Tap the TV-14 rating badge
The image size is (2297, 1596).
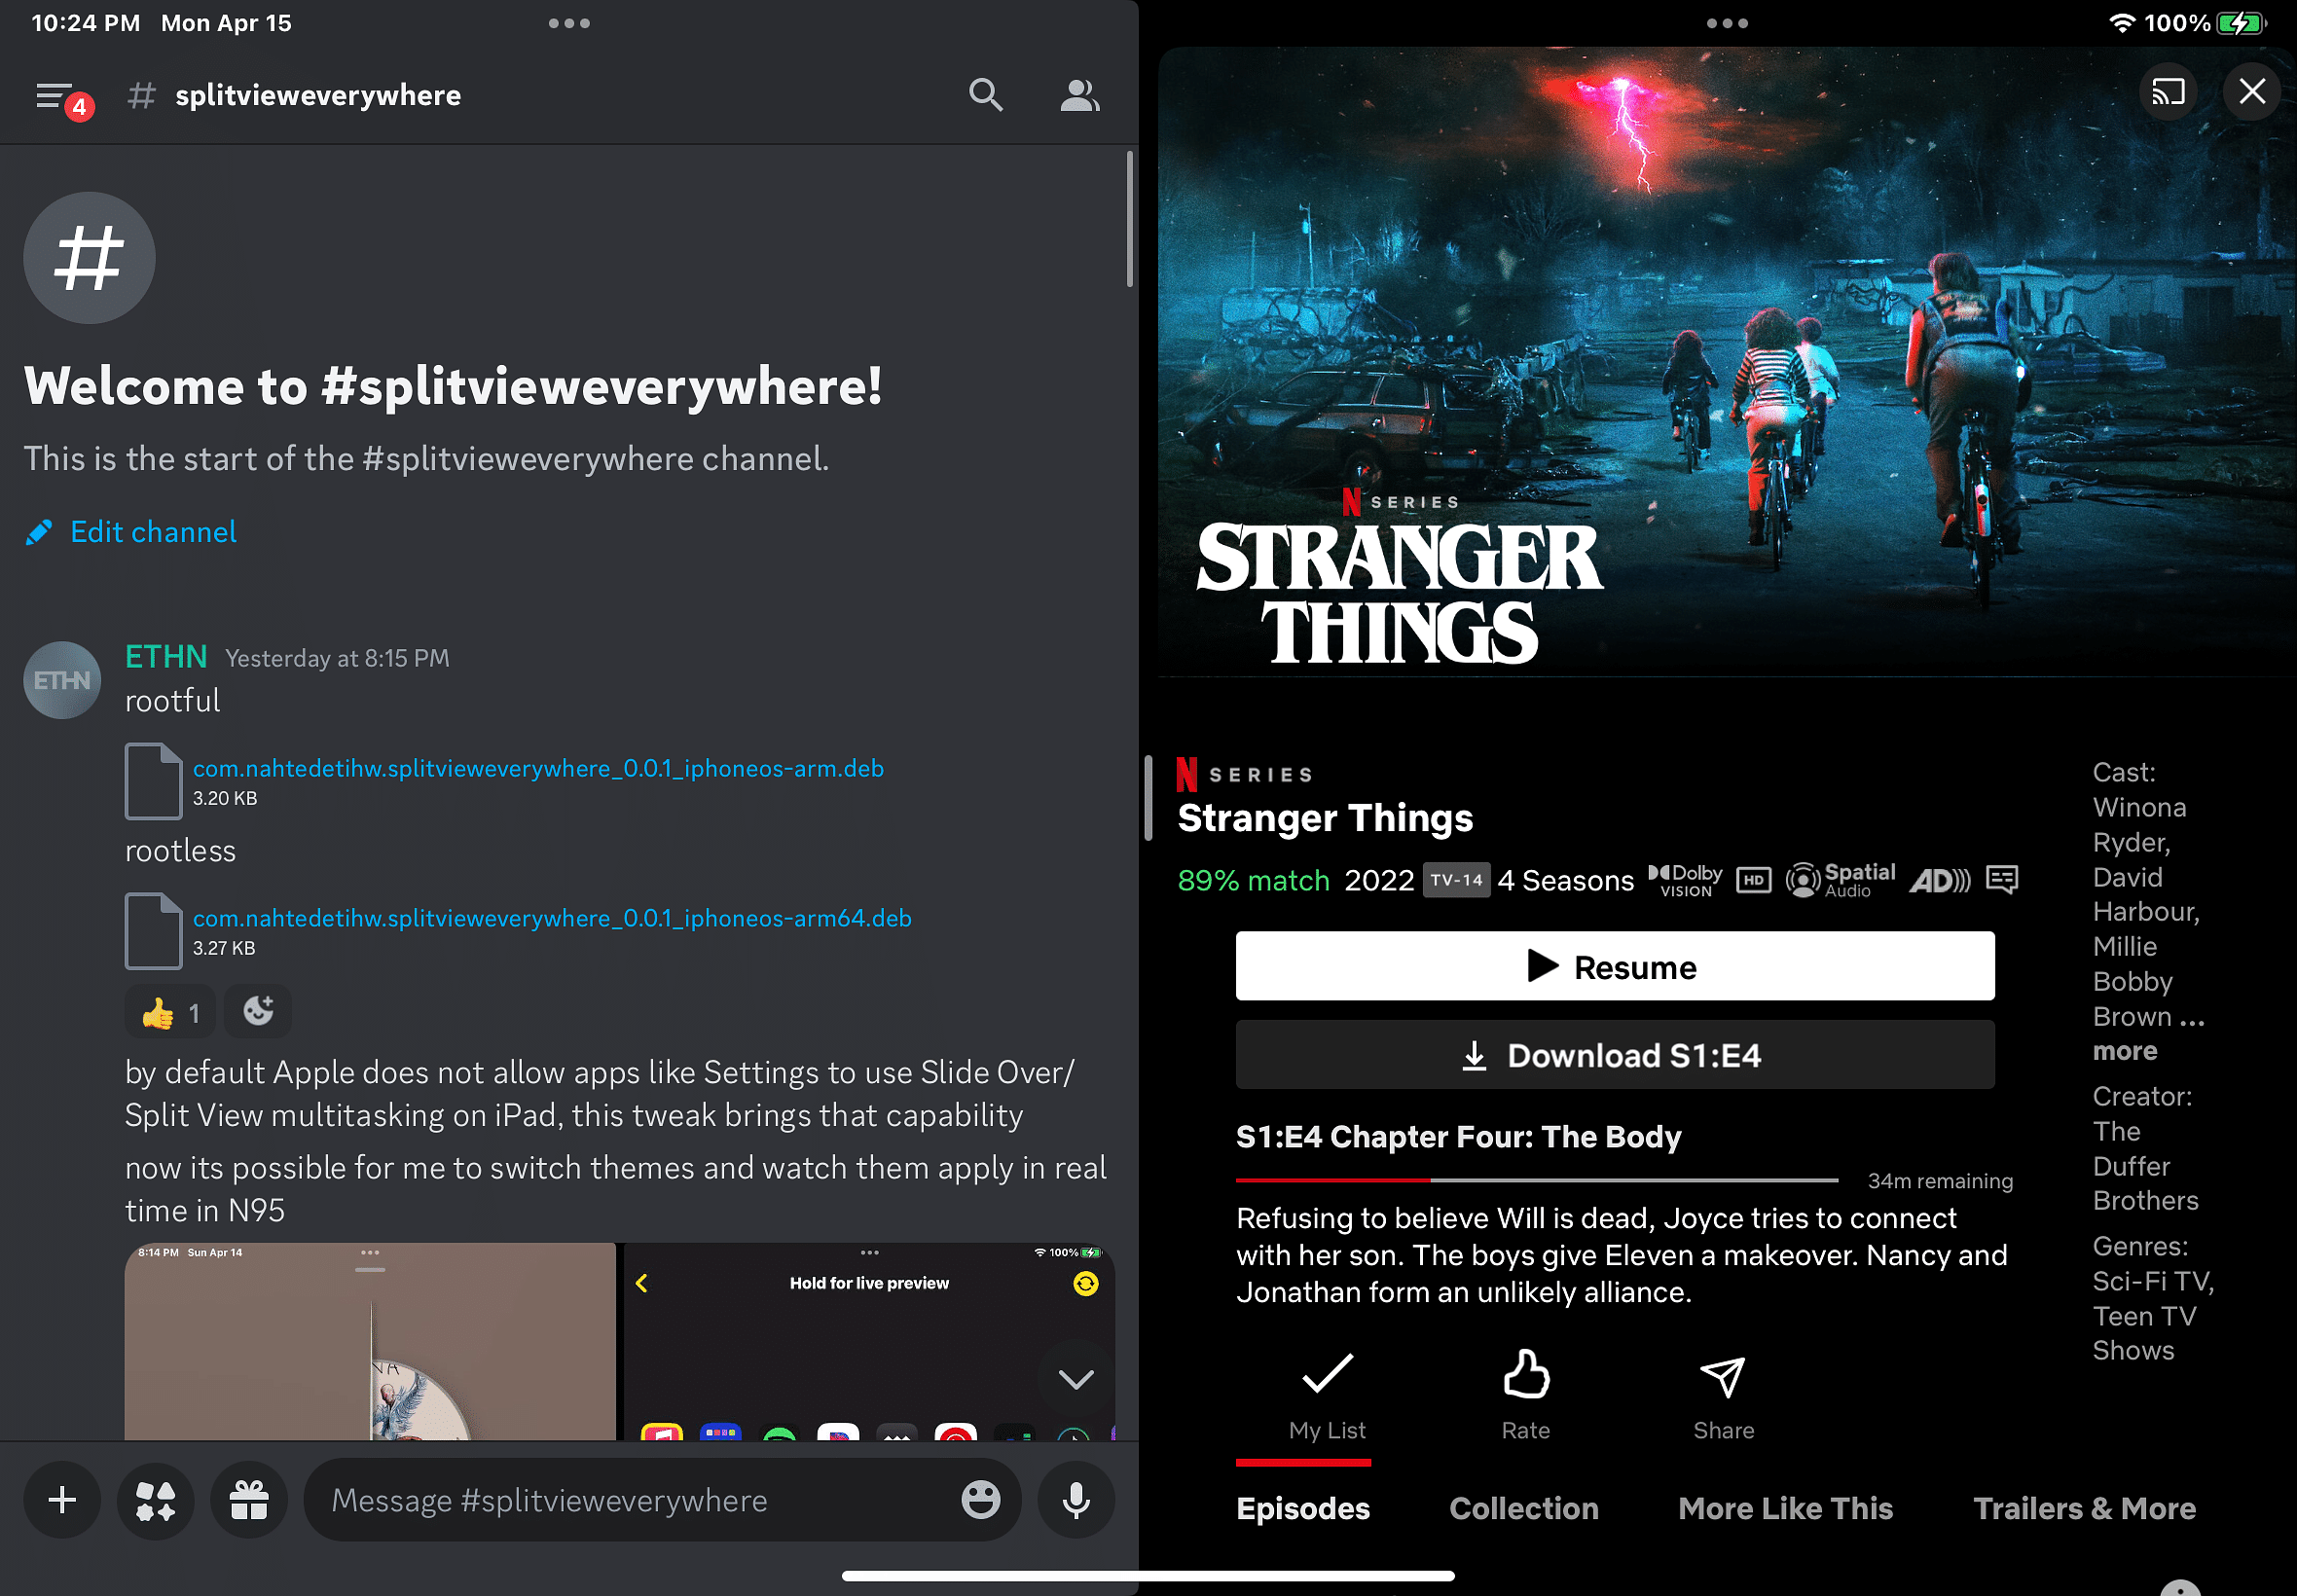(x=1456, y=880)
